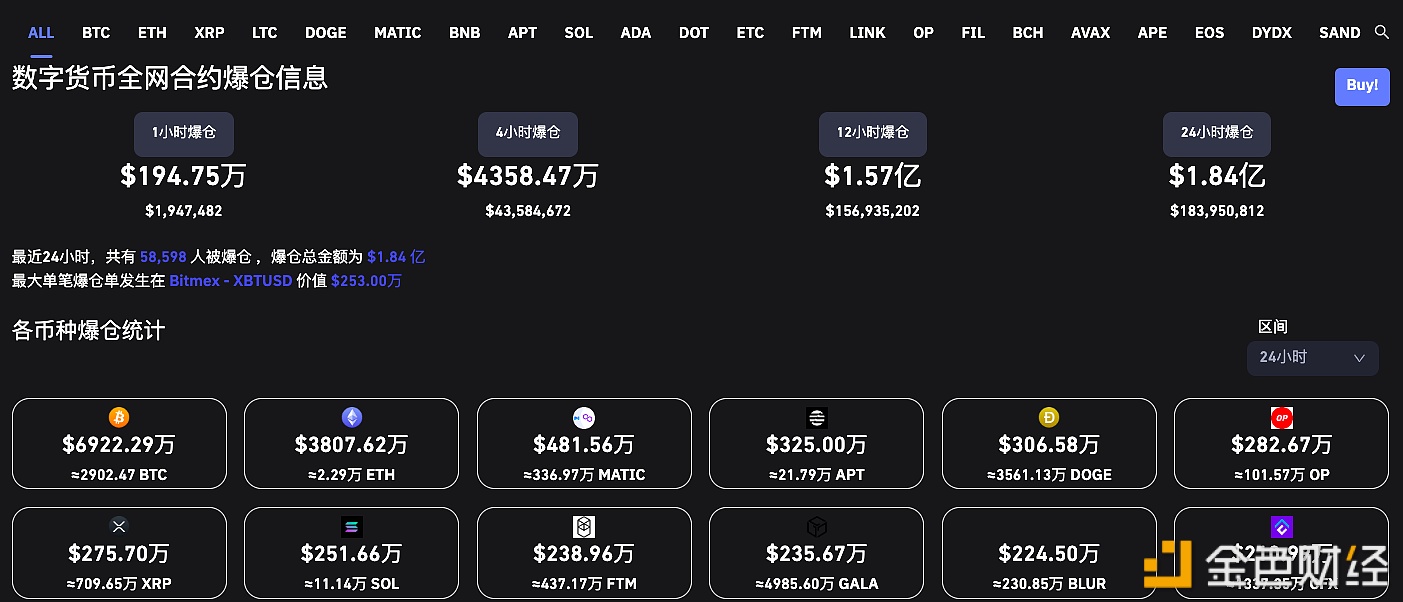Image resolution: width=1403 pixels, height=602 pixels.
Task: Click the Solana coin icon
Action: coord(351,526)
